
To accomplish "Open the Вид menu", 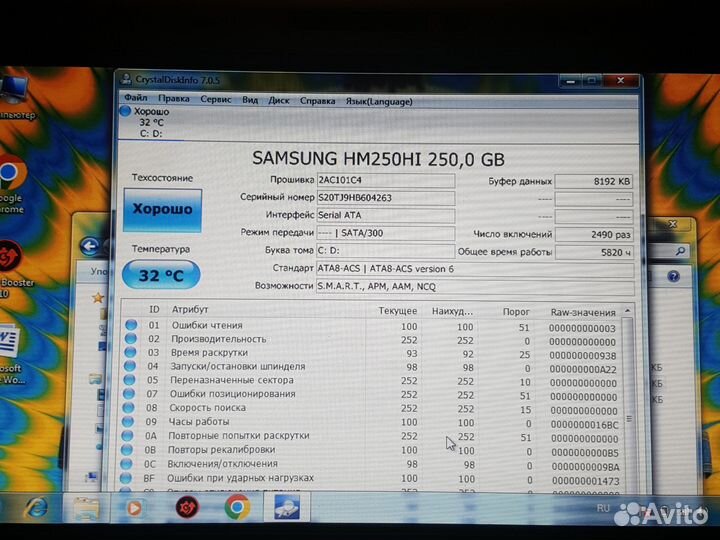I will point(250,100).
